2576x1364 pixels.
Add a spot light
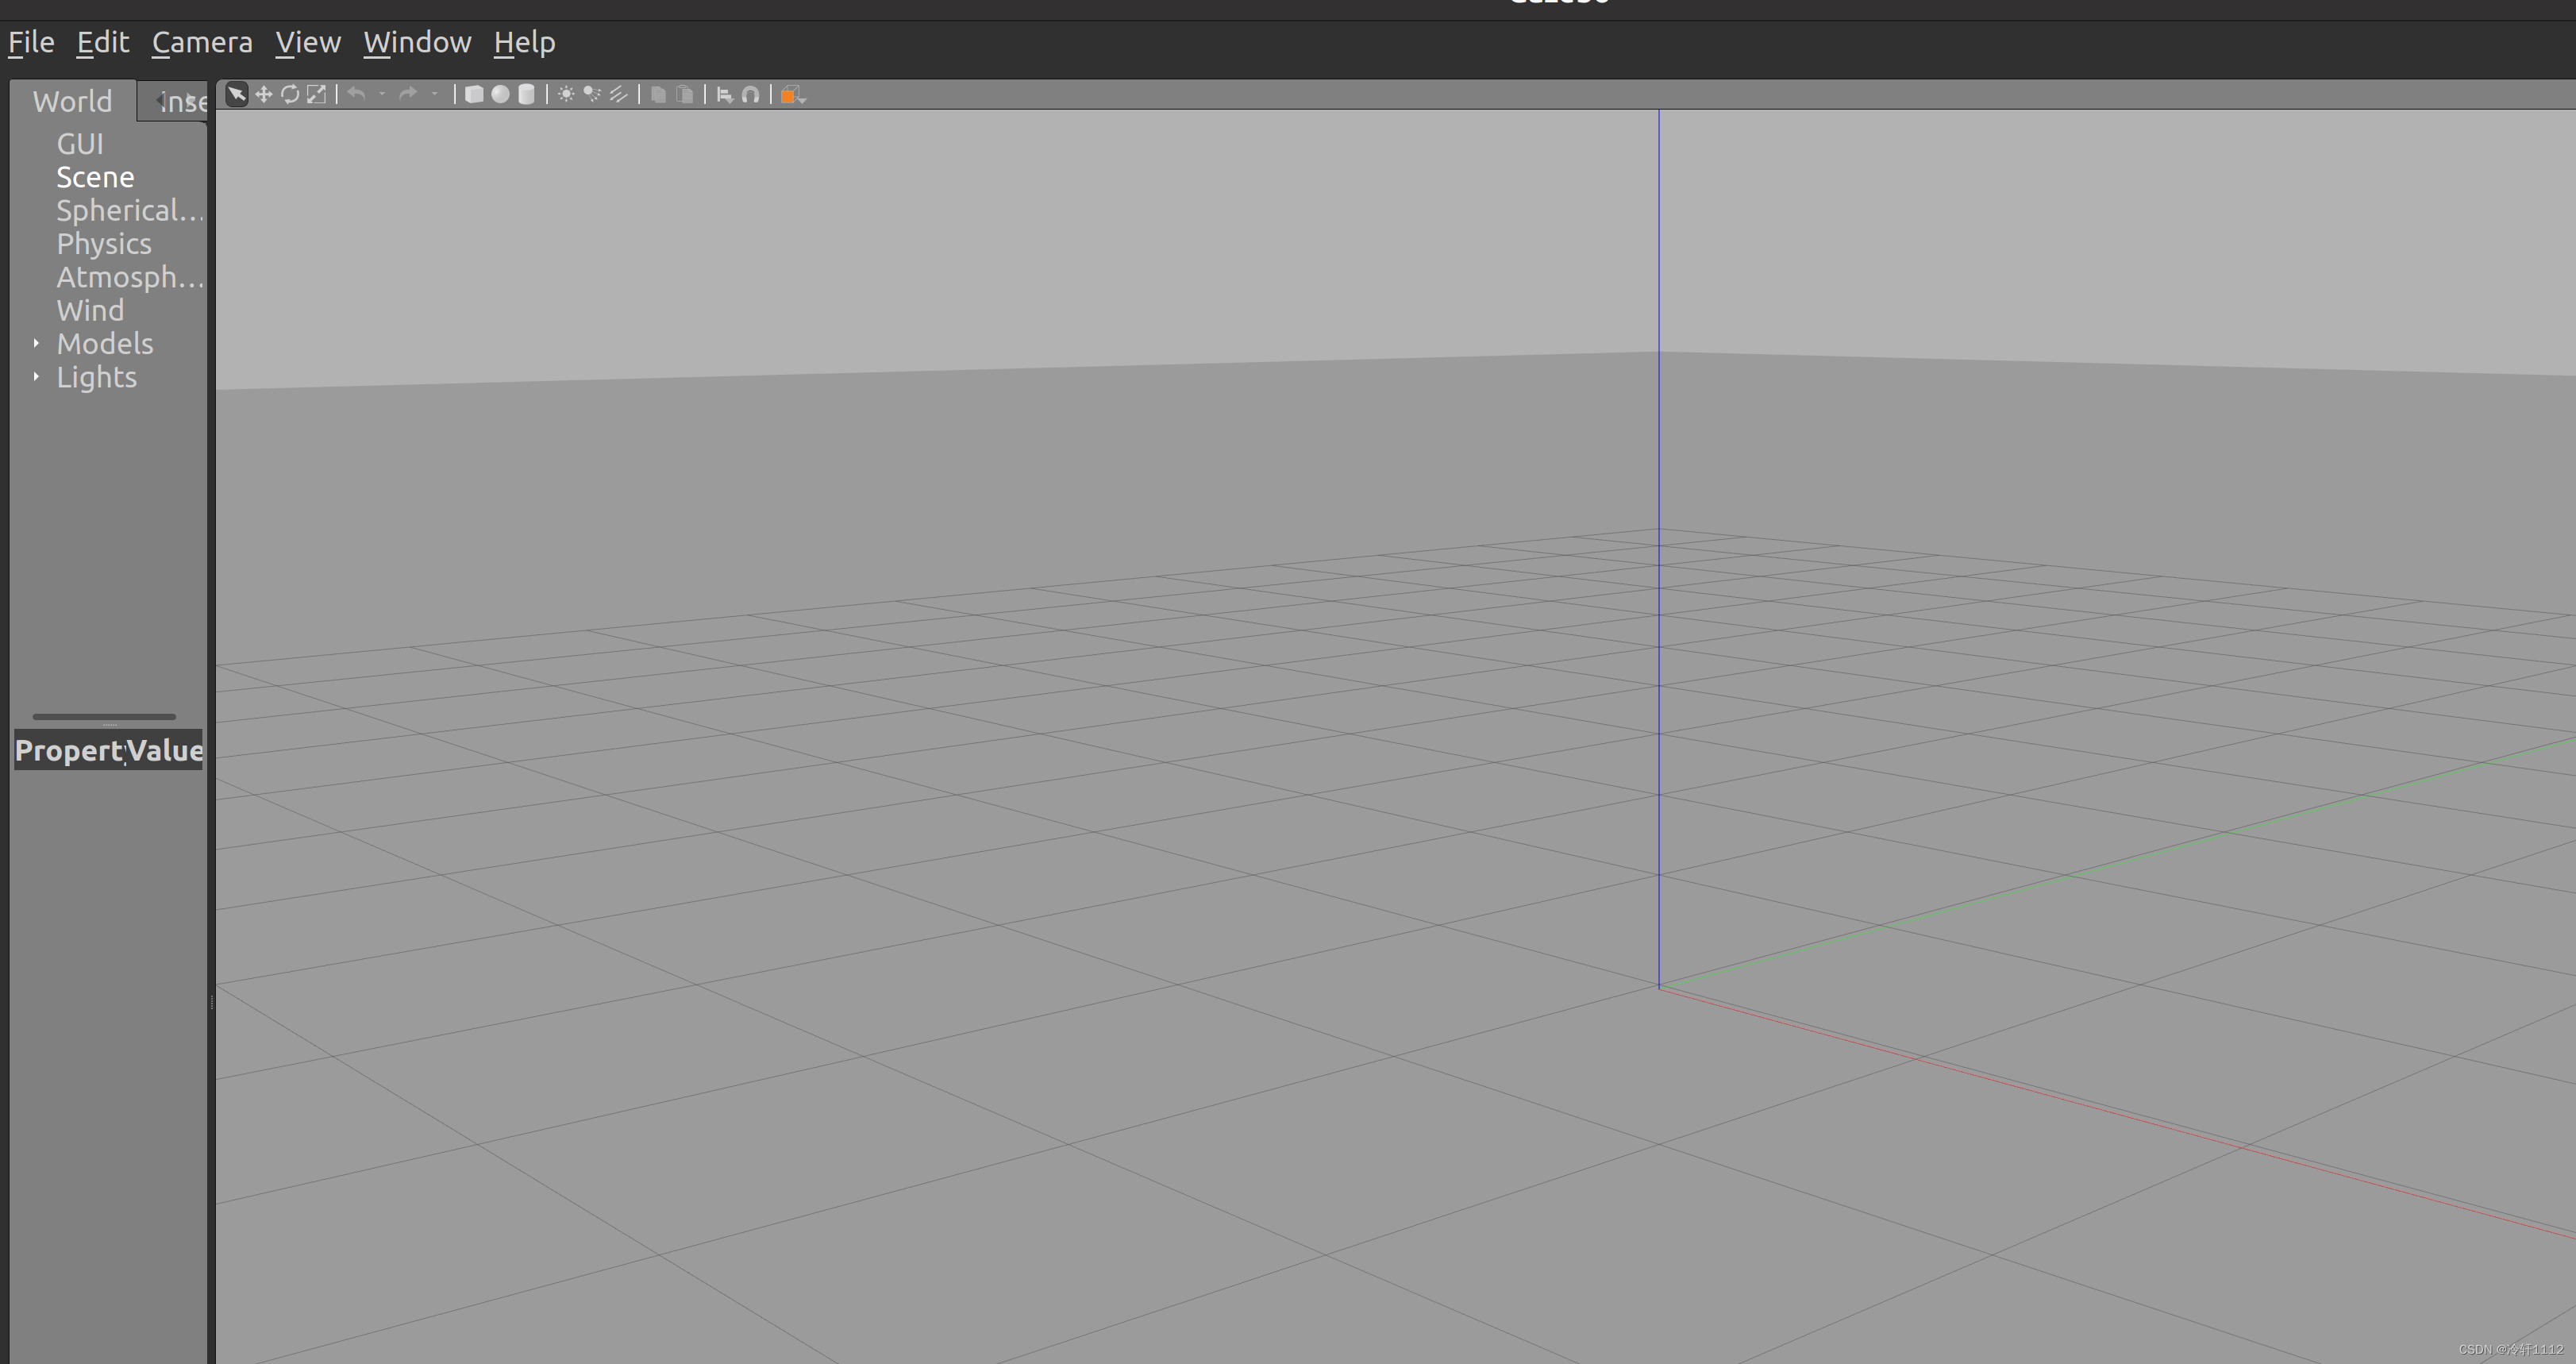coord(592,94)
